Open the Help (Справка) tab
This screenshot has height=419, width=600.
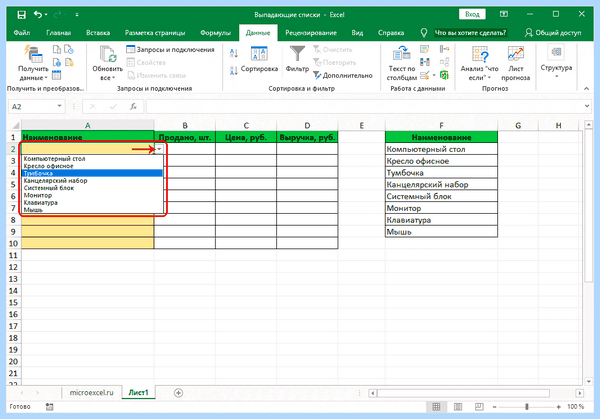coord(391,33)
